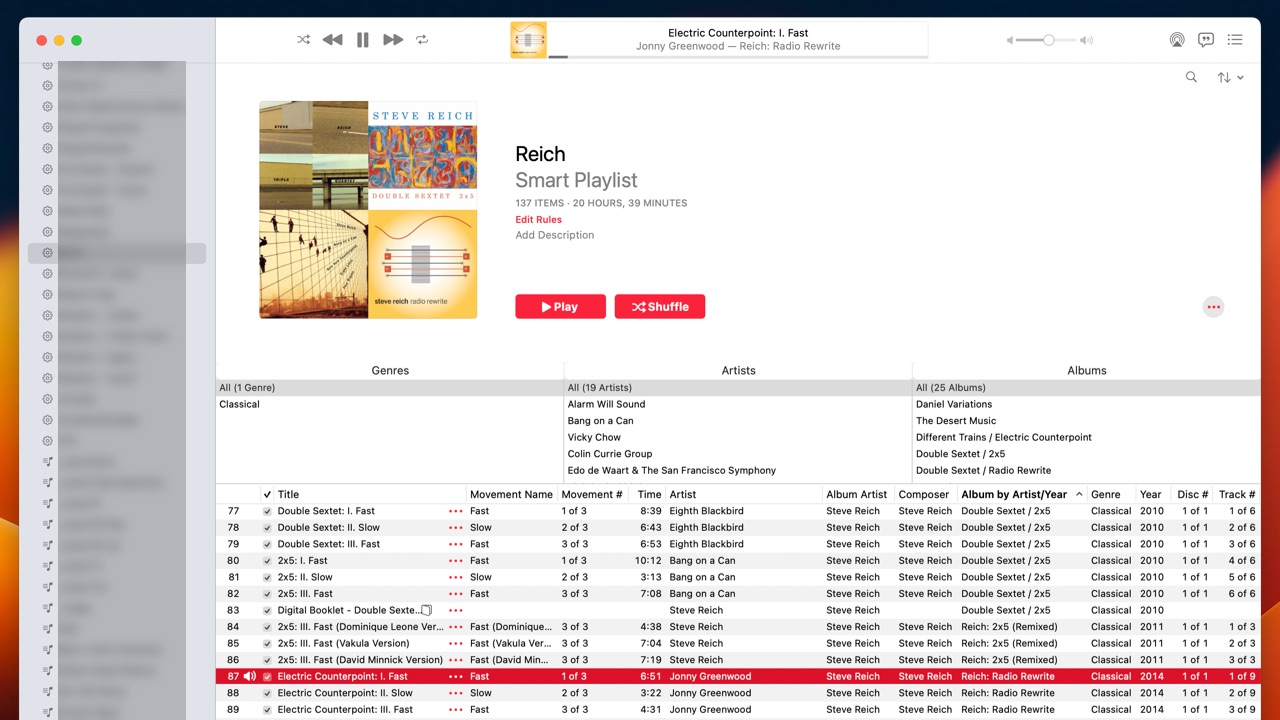
Task: Uncheck Double Sextet: II. Slow checkbox
Action: click(267, 527)
